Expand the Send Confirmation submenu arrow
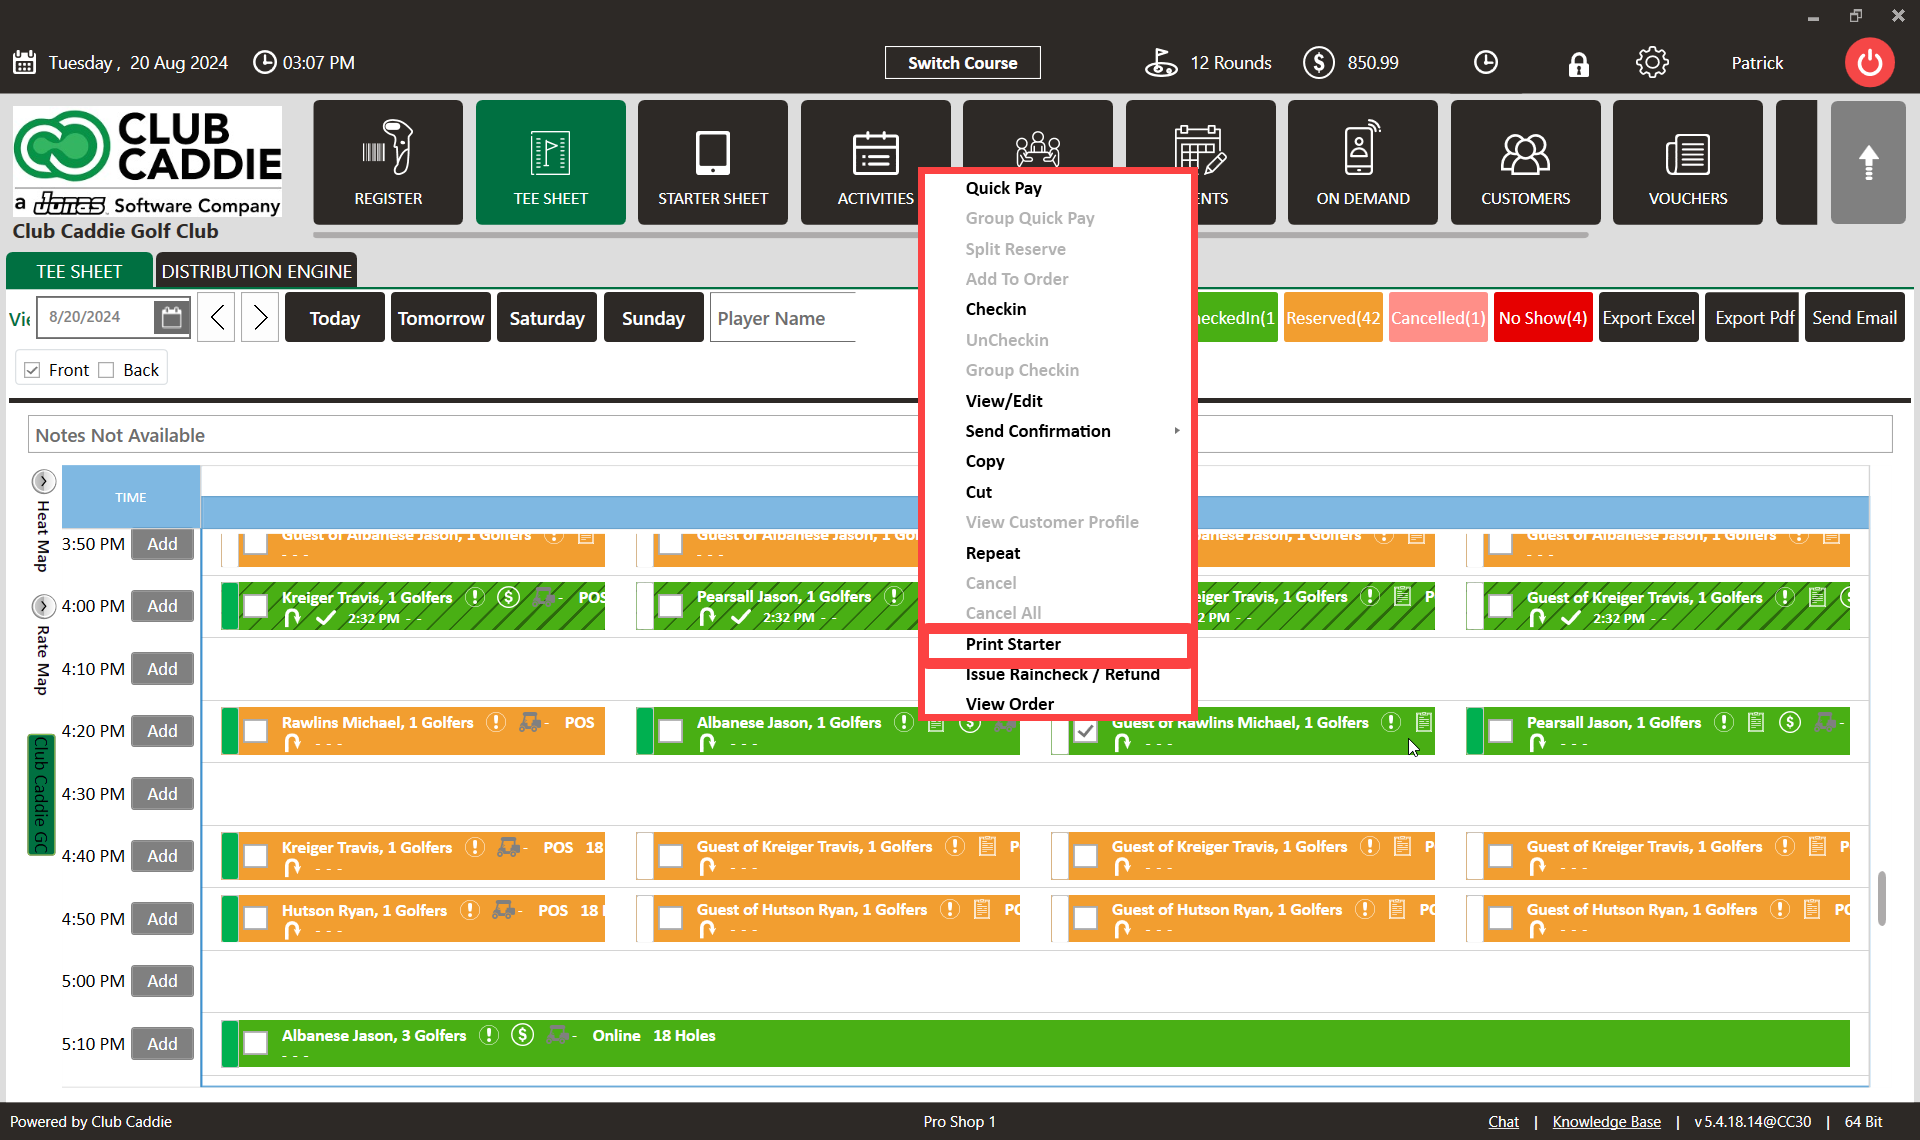 tap(1177, 431)
